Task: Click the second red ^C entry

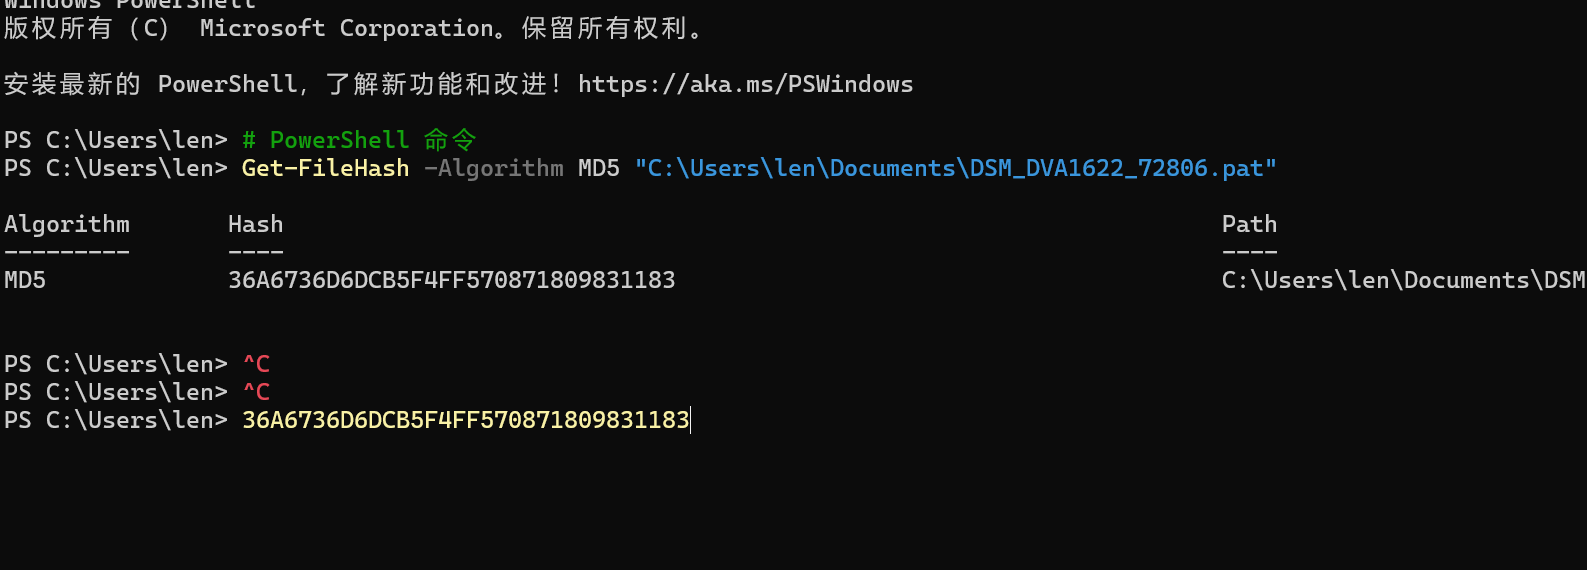Action: click(x=256, y=392)
